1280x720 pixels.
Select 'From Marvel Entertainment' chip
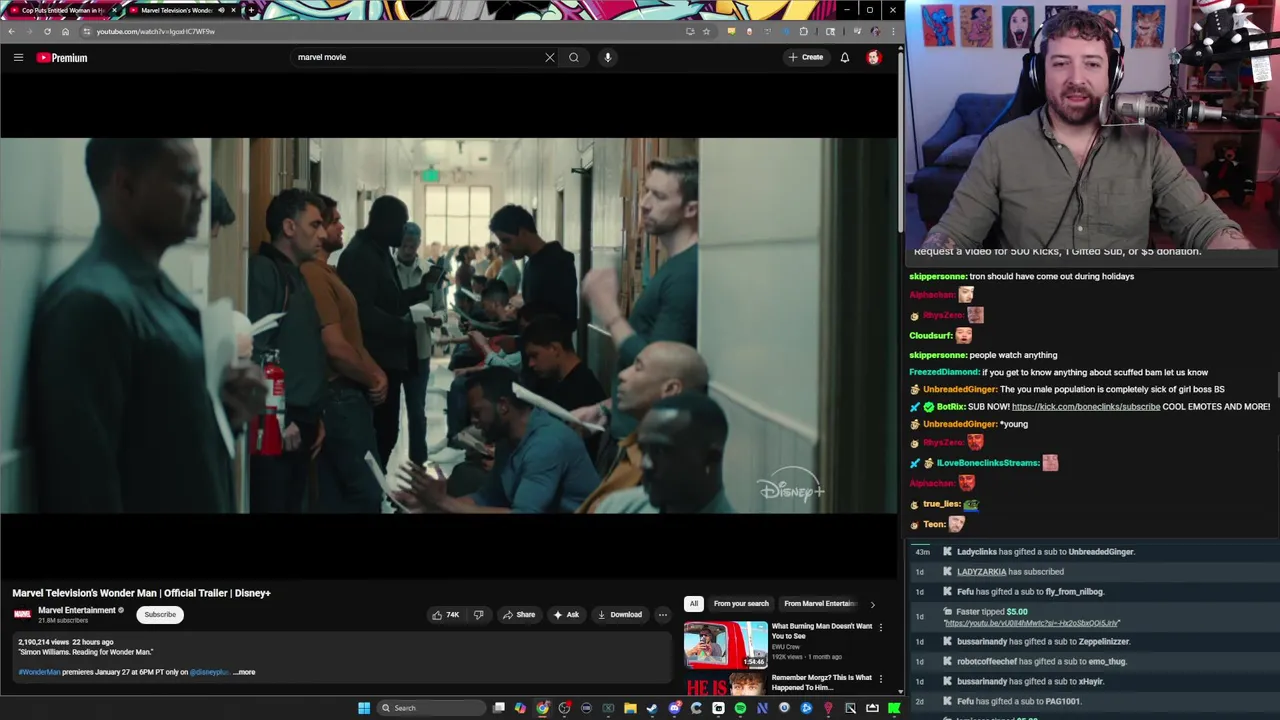tap(820, 604)
